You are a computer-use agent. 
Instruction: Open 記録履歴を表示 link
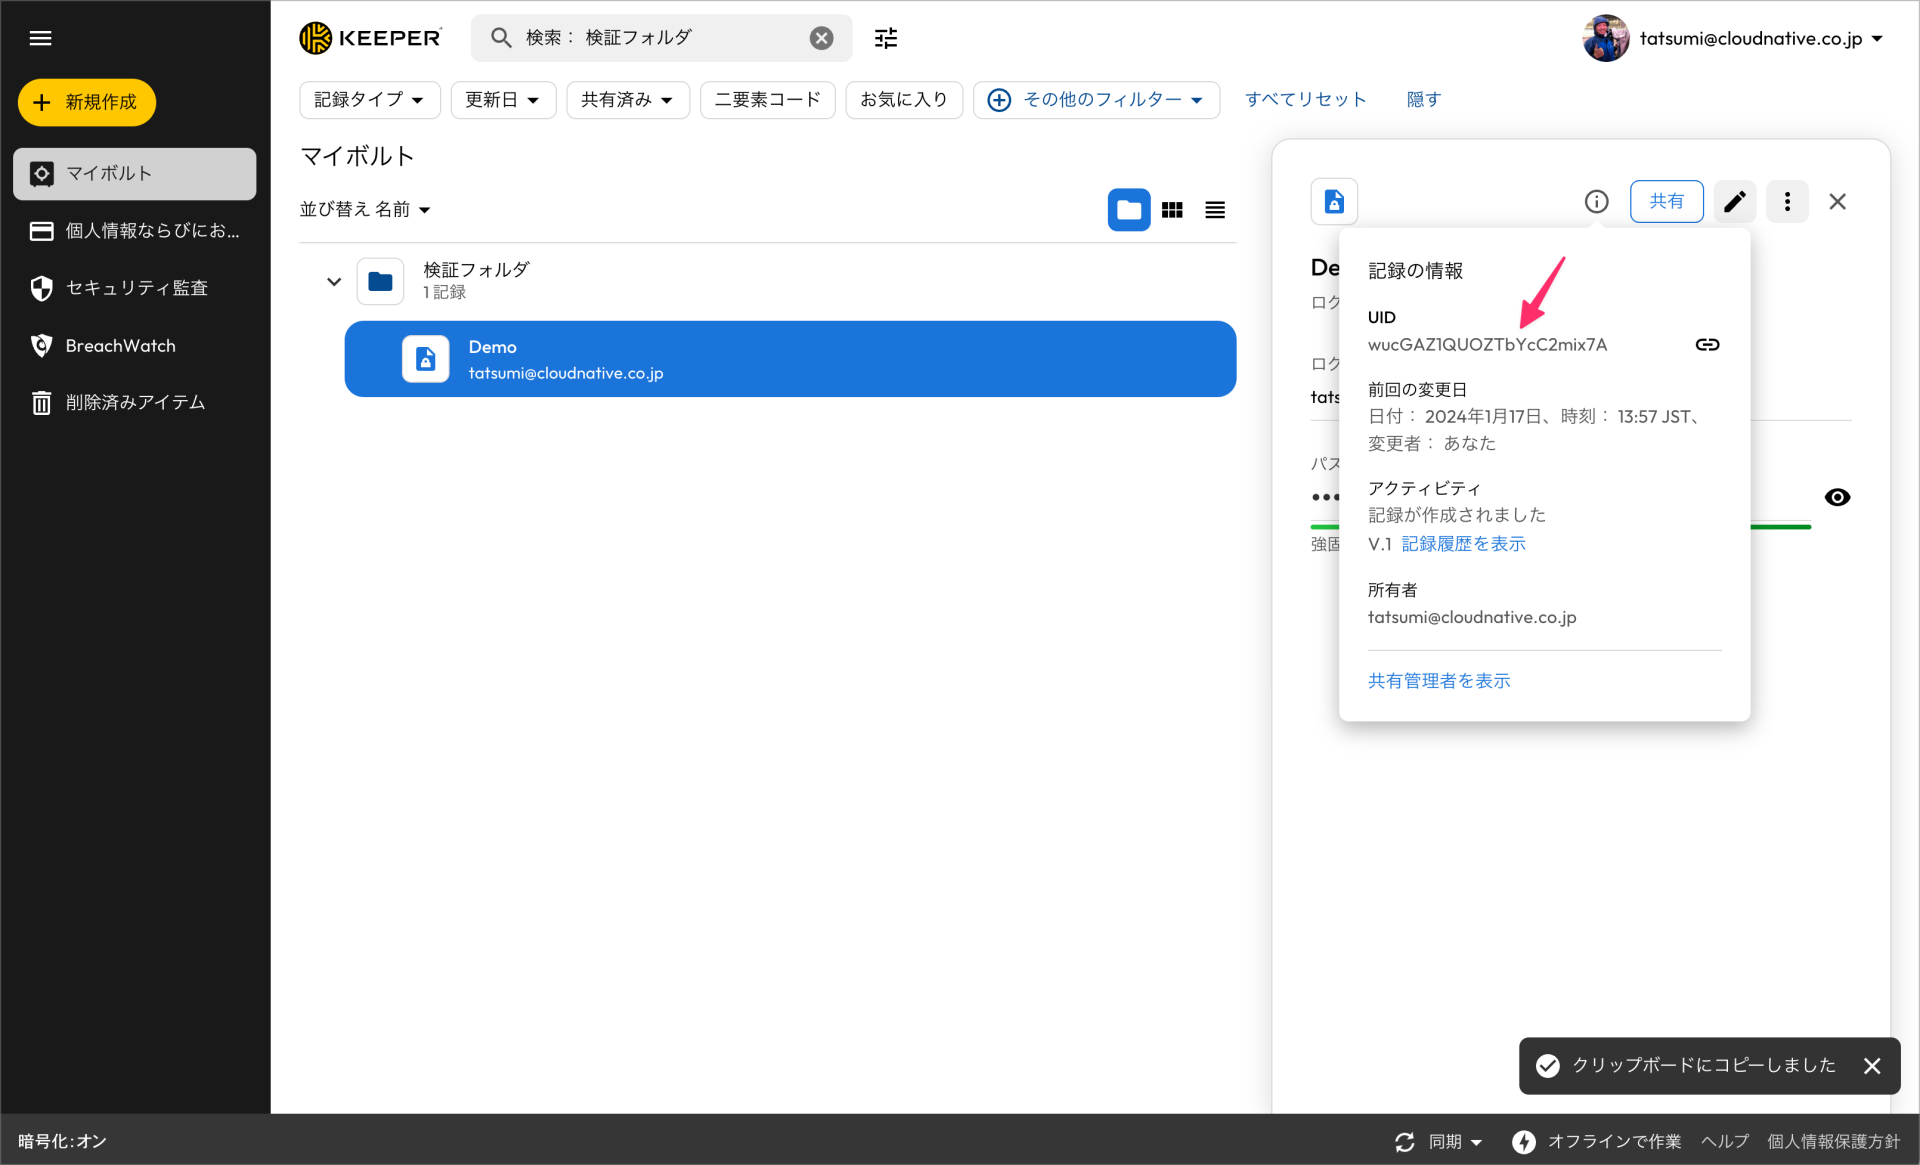(x=1463, y=543)
